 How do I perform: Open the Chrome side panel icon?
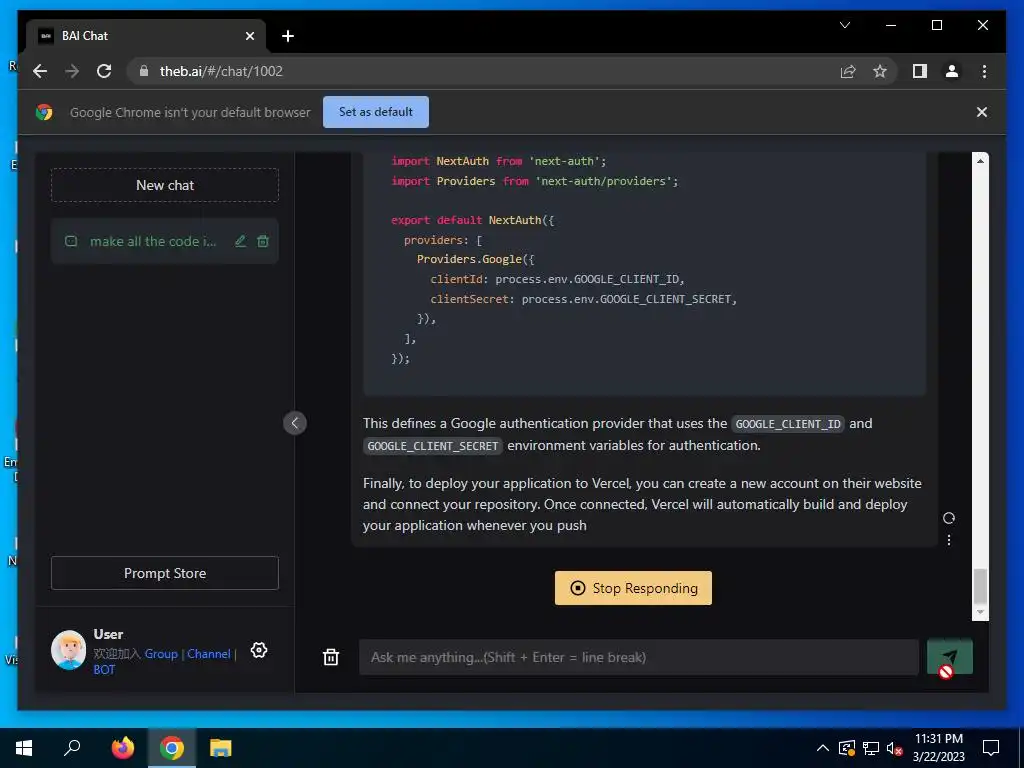tap(920, 71)
